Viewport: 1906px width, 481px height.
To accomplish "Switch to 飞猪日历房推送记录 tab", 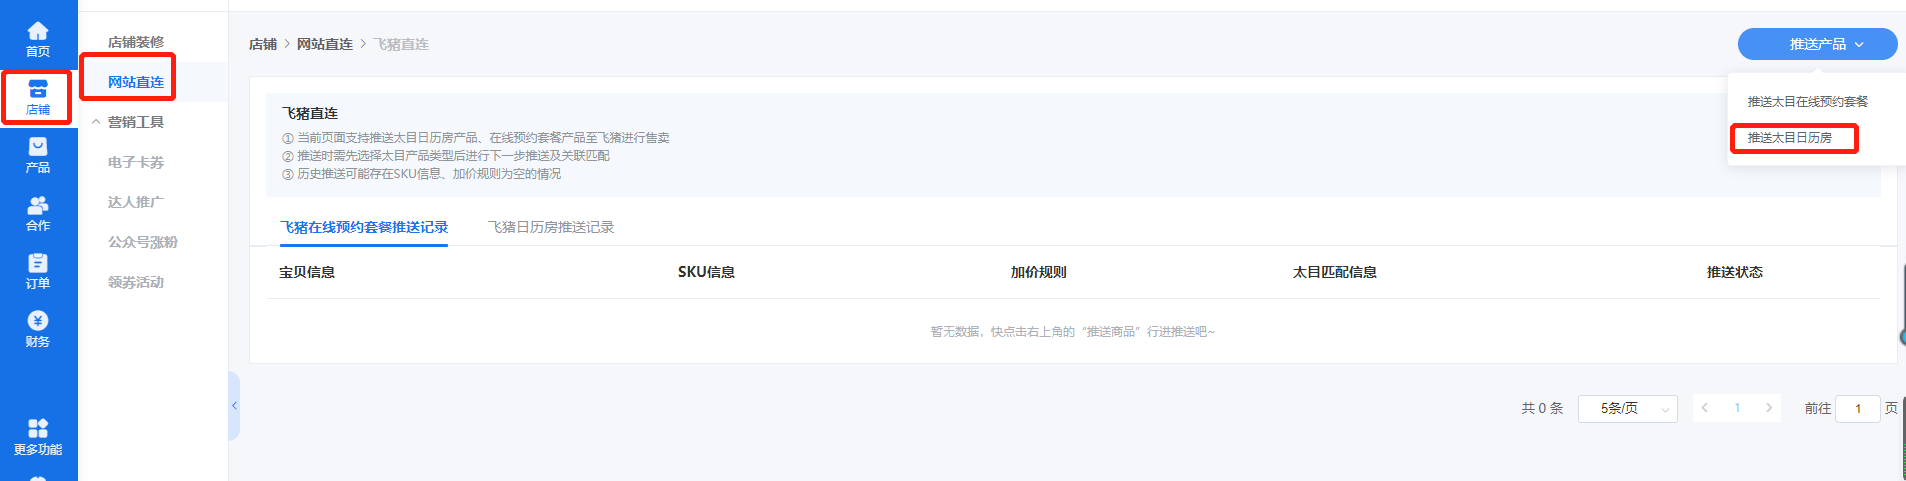I will [551, 228].
